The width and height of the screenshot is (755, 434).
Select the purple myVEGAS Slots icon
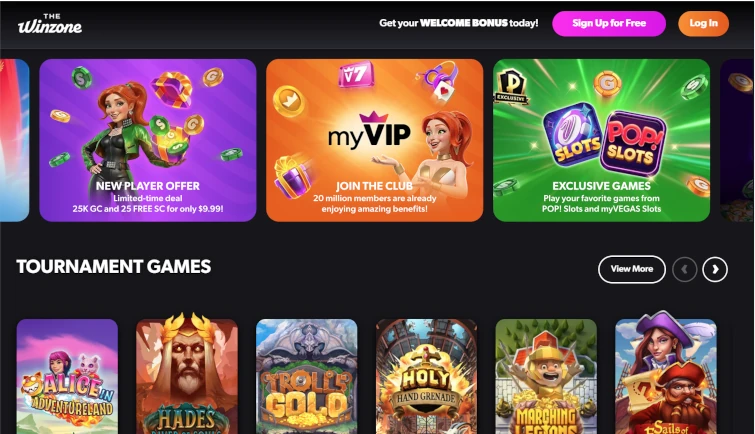[x=573, y=134]
